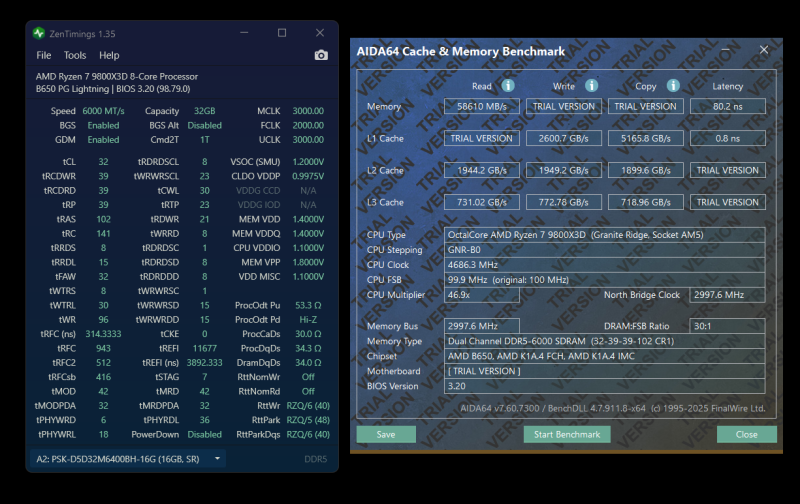800x504 pixels.
Task: Click the CPU Stepping GNR-B0 field
Action: (x=605, y=249)
